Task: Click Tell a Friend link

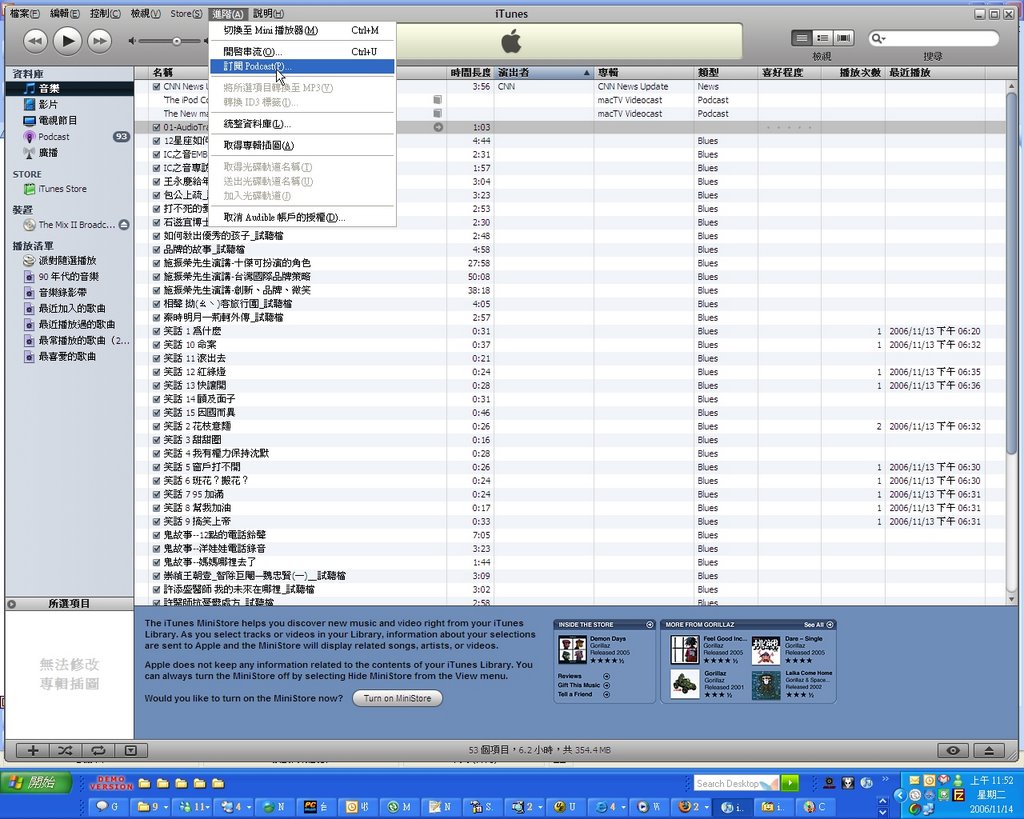Action: tap(583, 694)
